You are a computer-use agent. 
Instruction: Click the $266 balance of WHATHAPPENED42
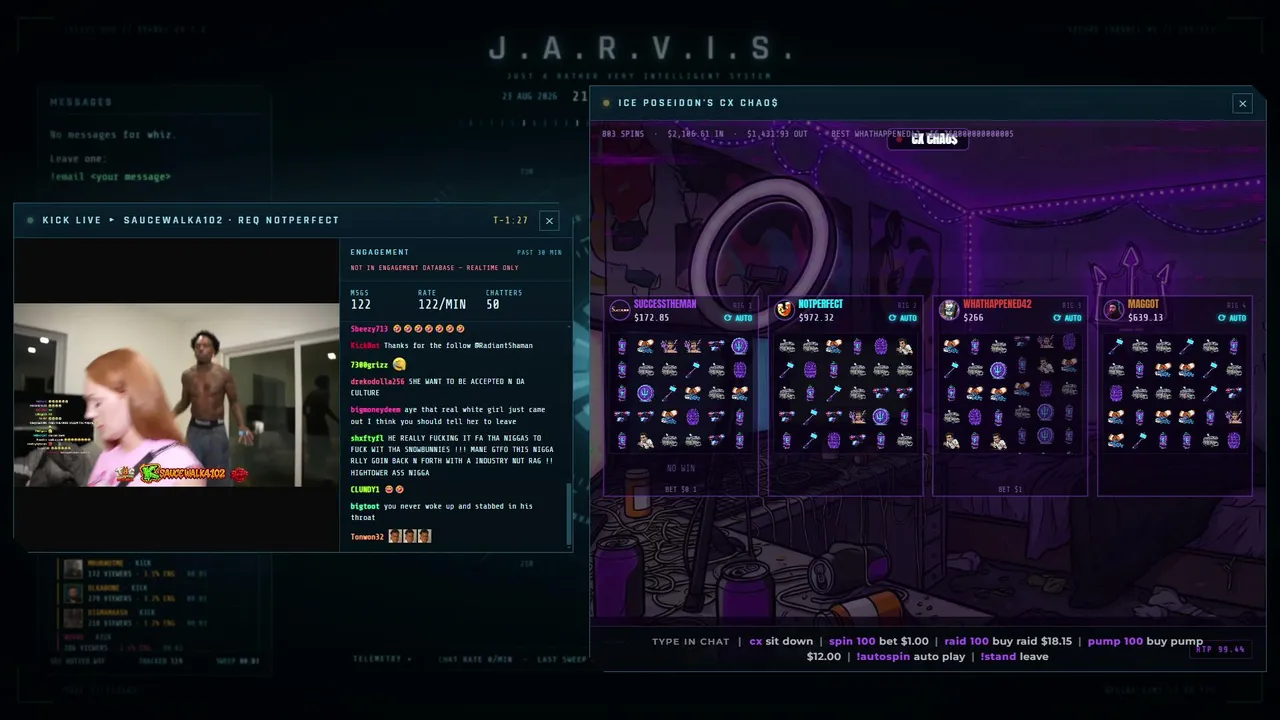pyautogui.click(x=973, y=318)
